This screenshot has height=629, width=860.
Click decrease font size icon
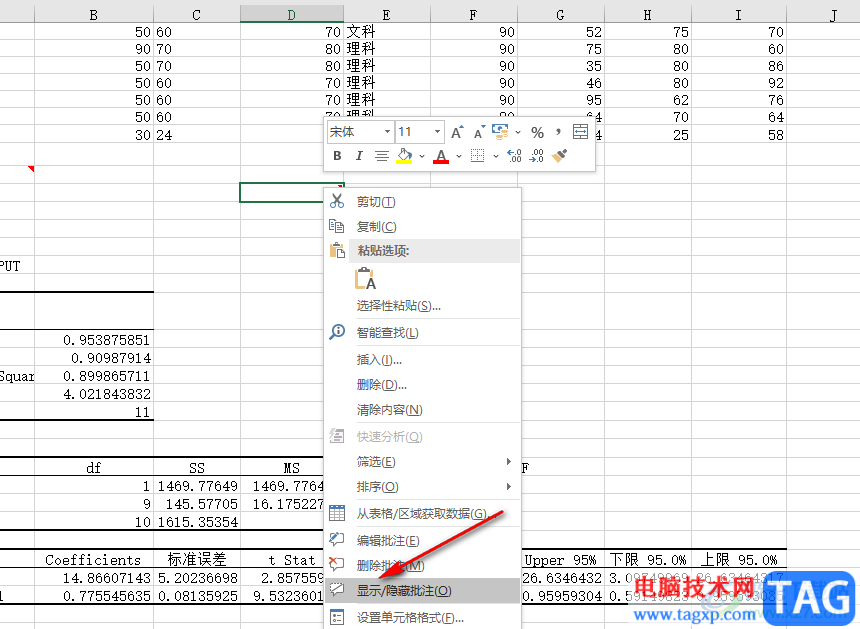(479, 132)
